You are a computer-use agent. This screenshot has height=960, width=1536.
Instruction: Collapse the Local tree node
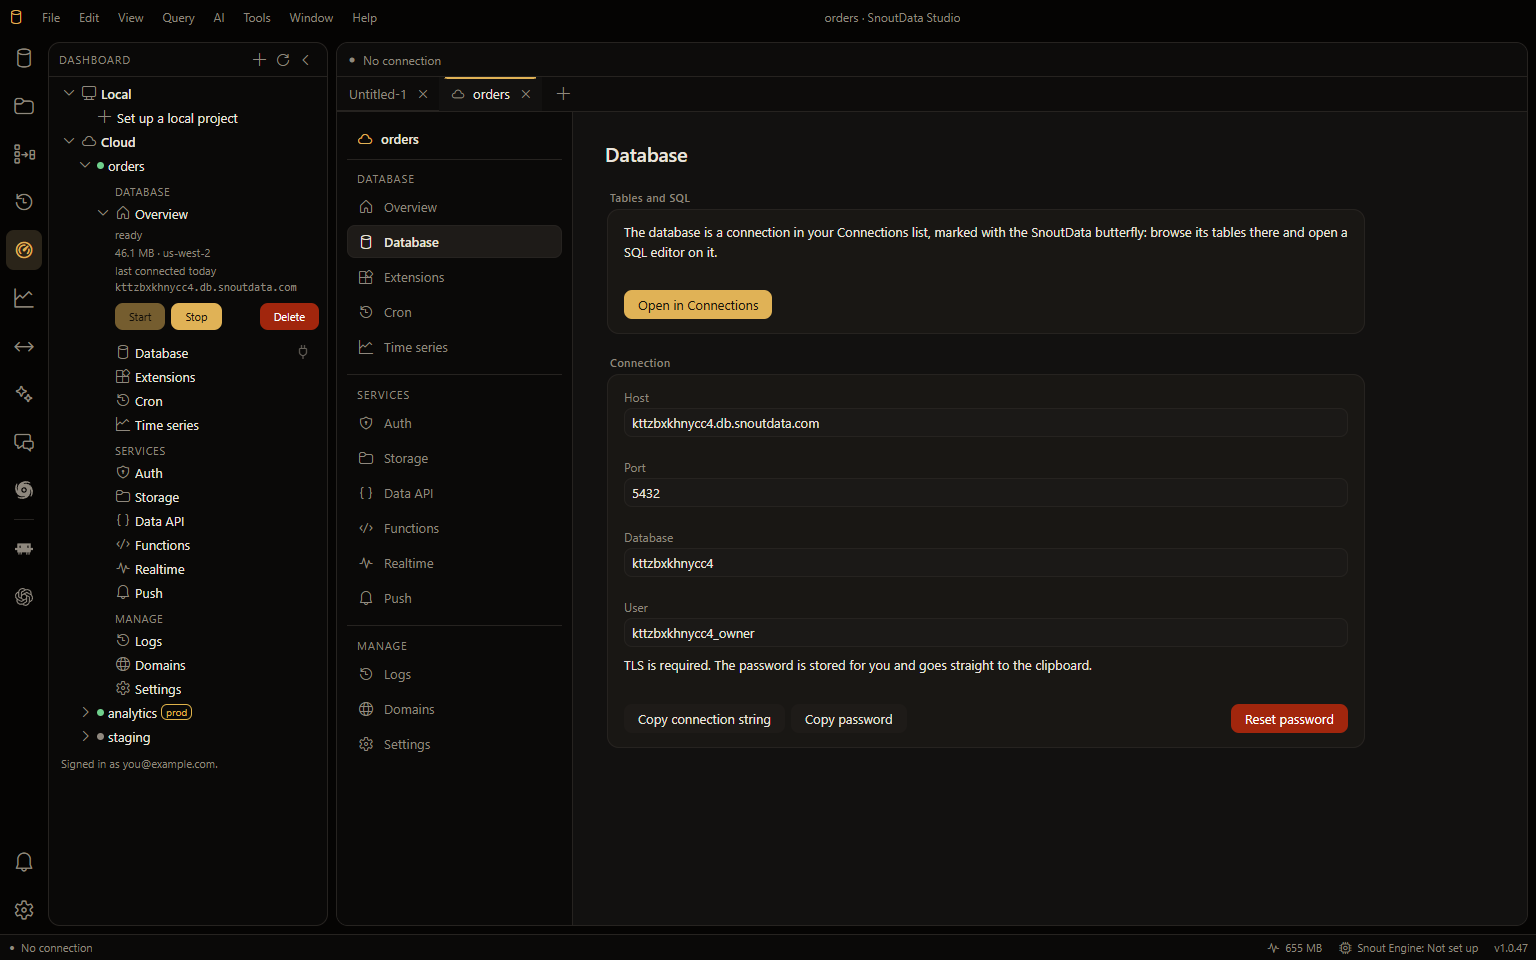[x=69, y=93]
